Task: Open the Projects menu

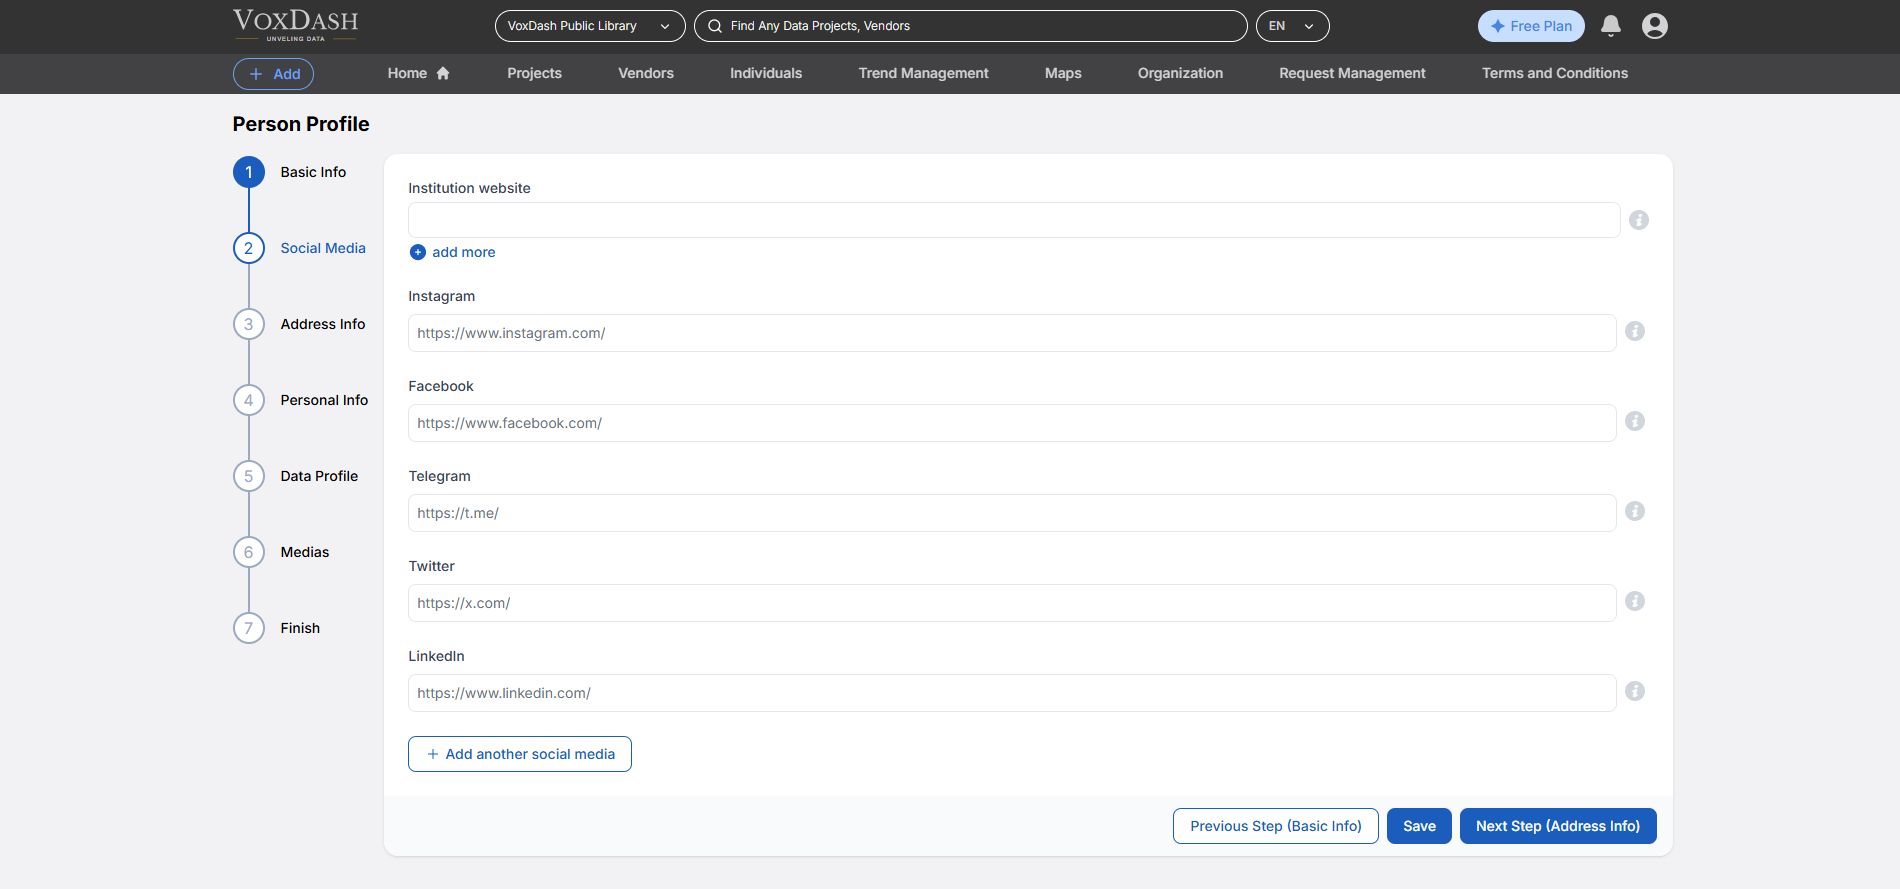Action: click(x=534, y=73)
